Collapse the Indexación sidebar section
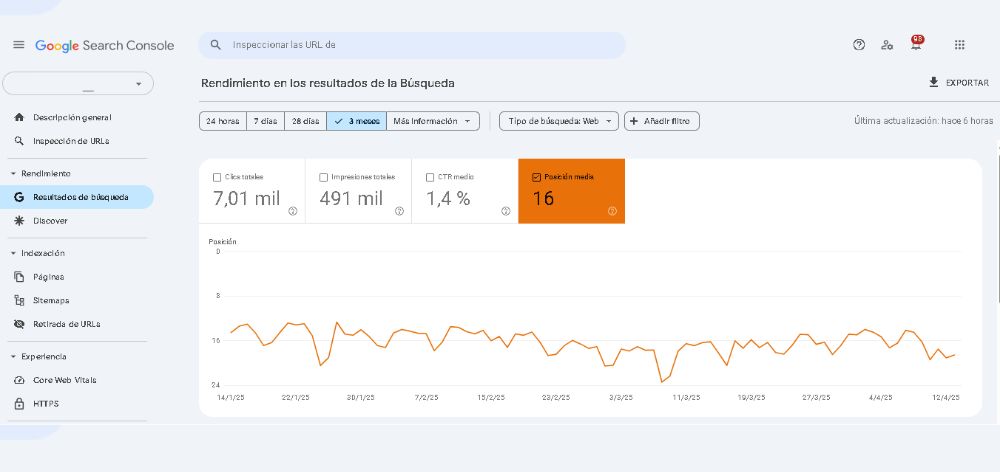1000x472 pixels. [x=13, y=253]
